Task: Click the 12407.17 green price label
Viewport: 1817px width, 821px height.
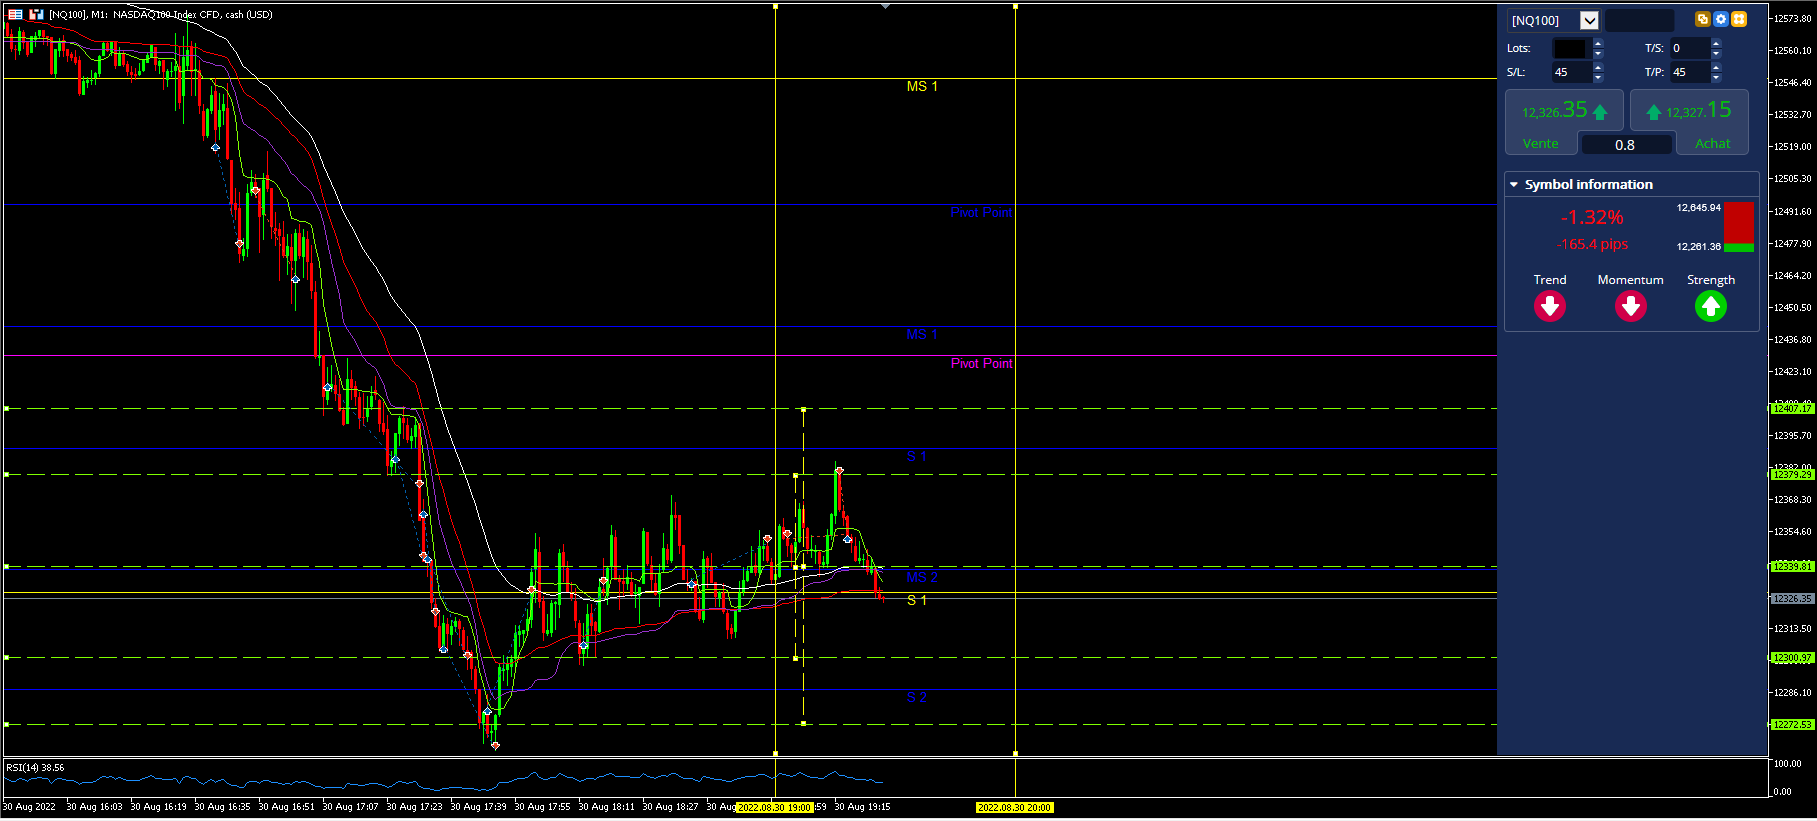Action: 1792,408
